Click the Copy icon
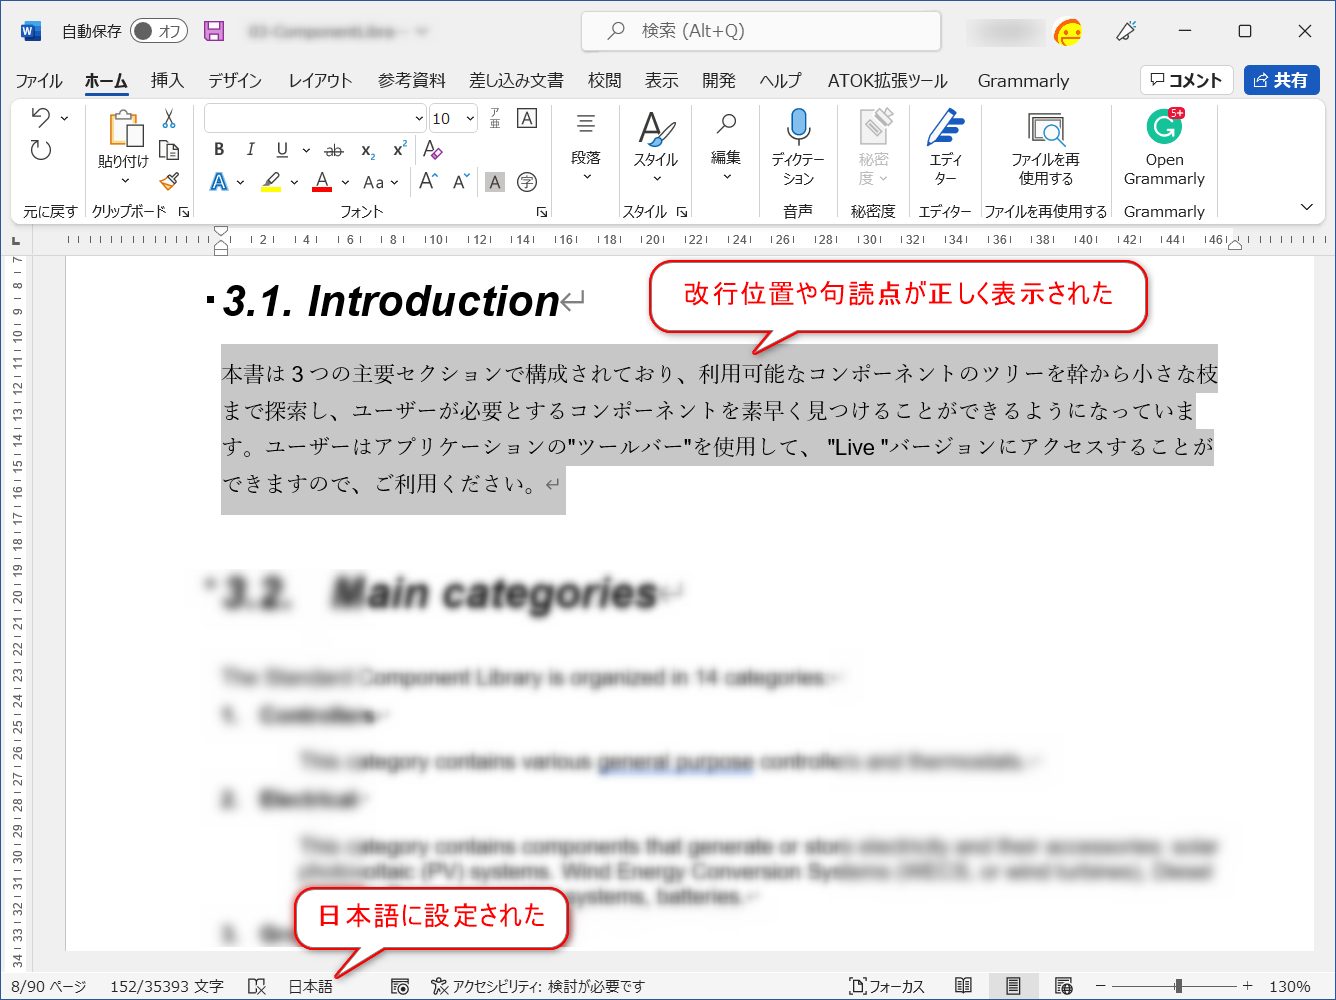This screenshot has width=1336, height=1000. click(x=169, y=150)
